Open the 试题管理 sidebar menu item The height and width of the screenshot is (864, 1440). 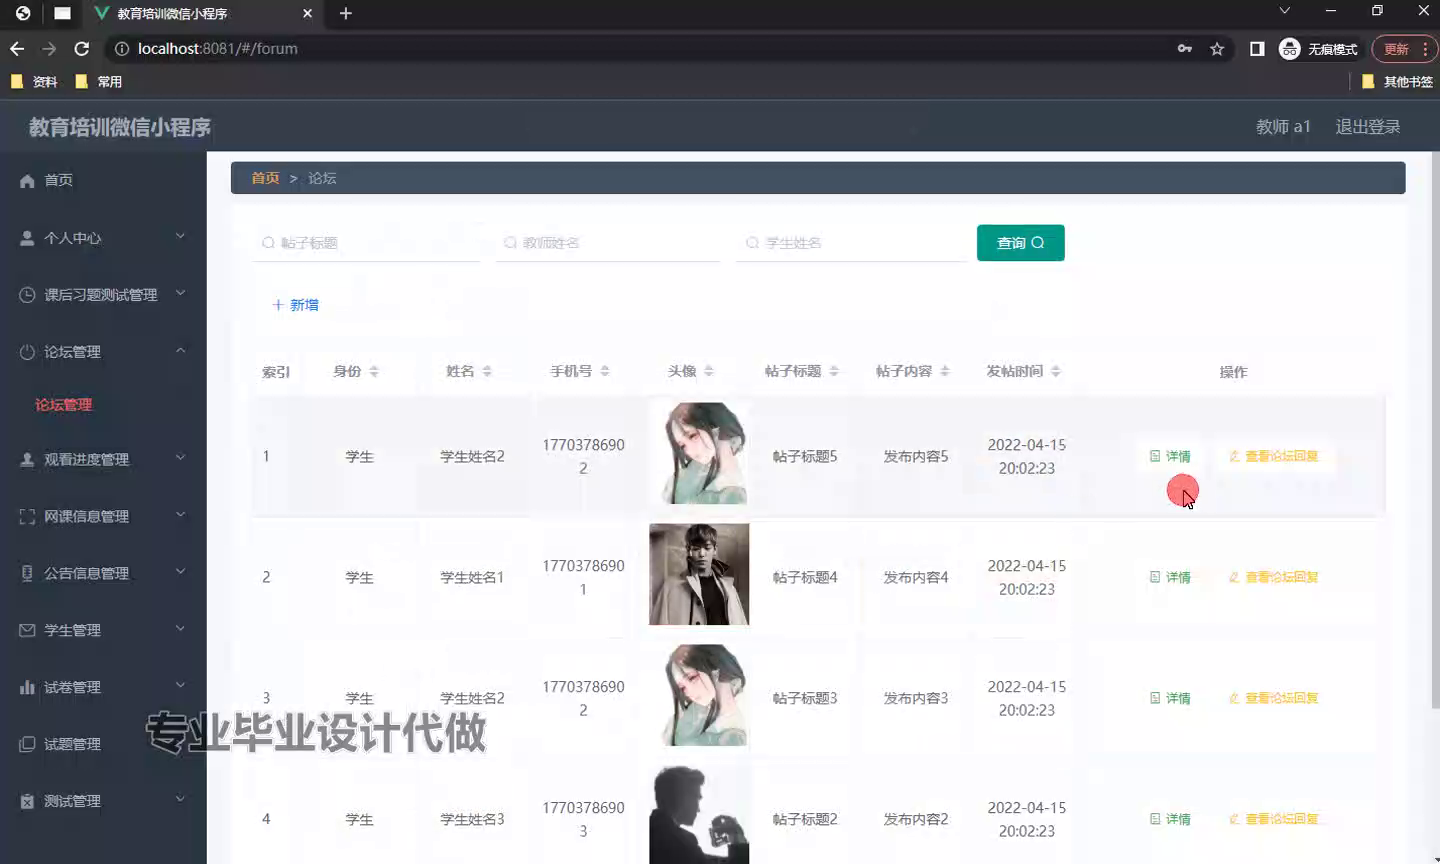[x=103, y=744]
